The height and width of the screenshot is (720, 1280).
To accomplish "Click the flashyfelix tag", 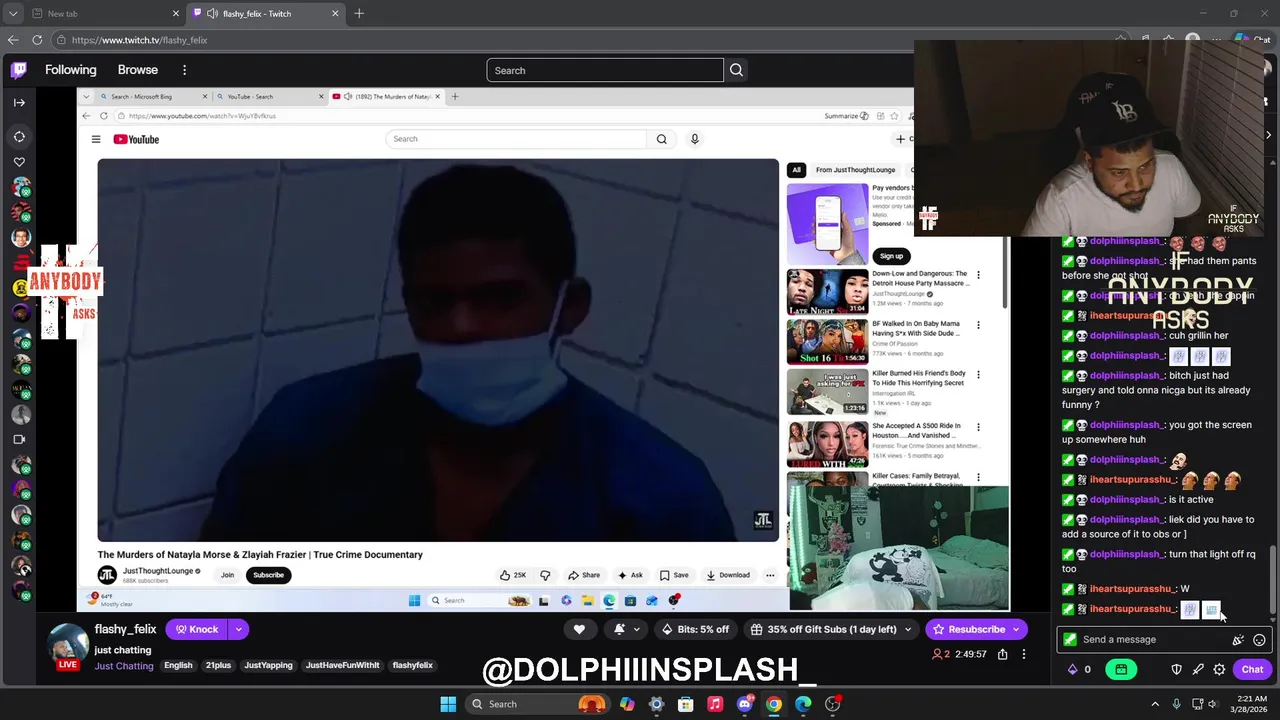I will [x=412, y=666].
